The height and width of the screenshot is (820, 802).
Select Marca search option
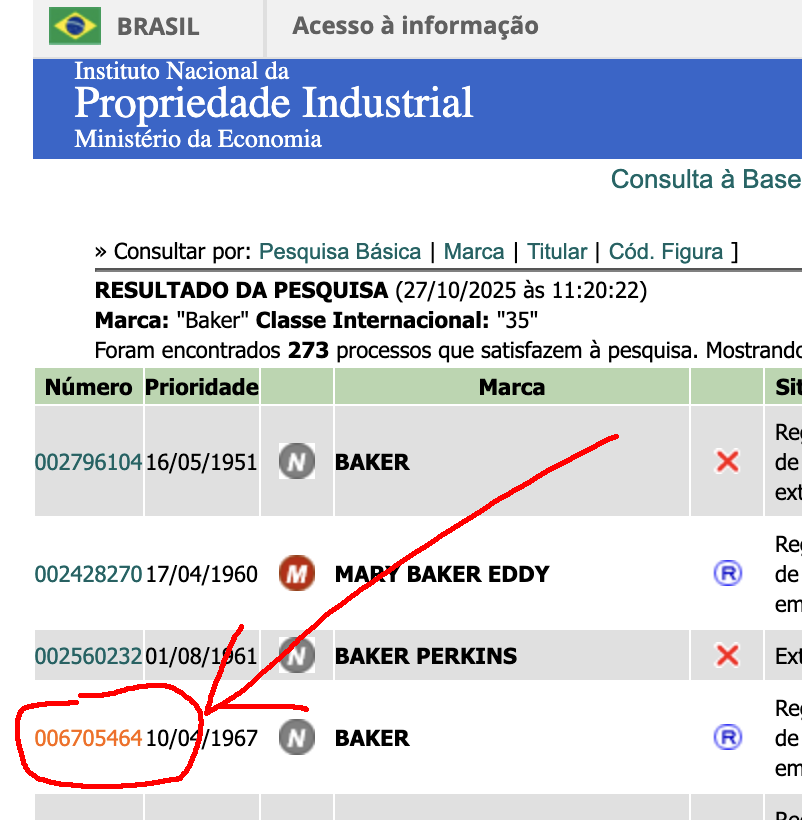click(x=474, y=252)
